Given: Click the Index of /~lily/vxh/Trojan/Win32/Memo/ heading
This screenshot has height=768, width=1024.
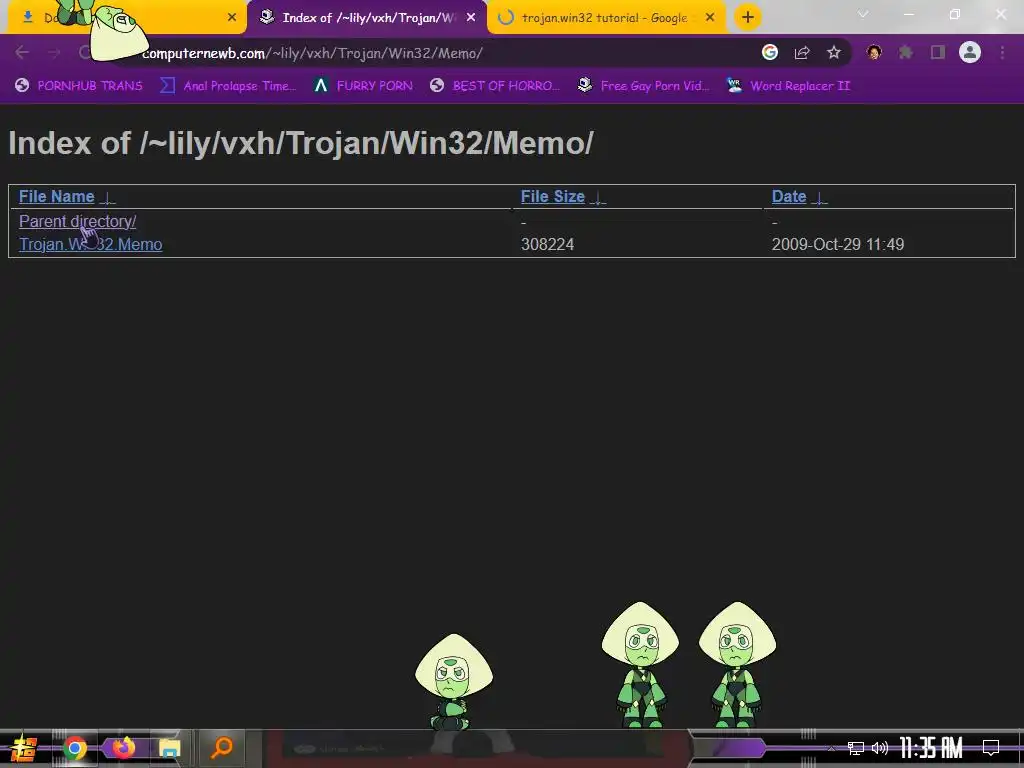Looking at the screenshot, I should [x=300, y=143].
